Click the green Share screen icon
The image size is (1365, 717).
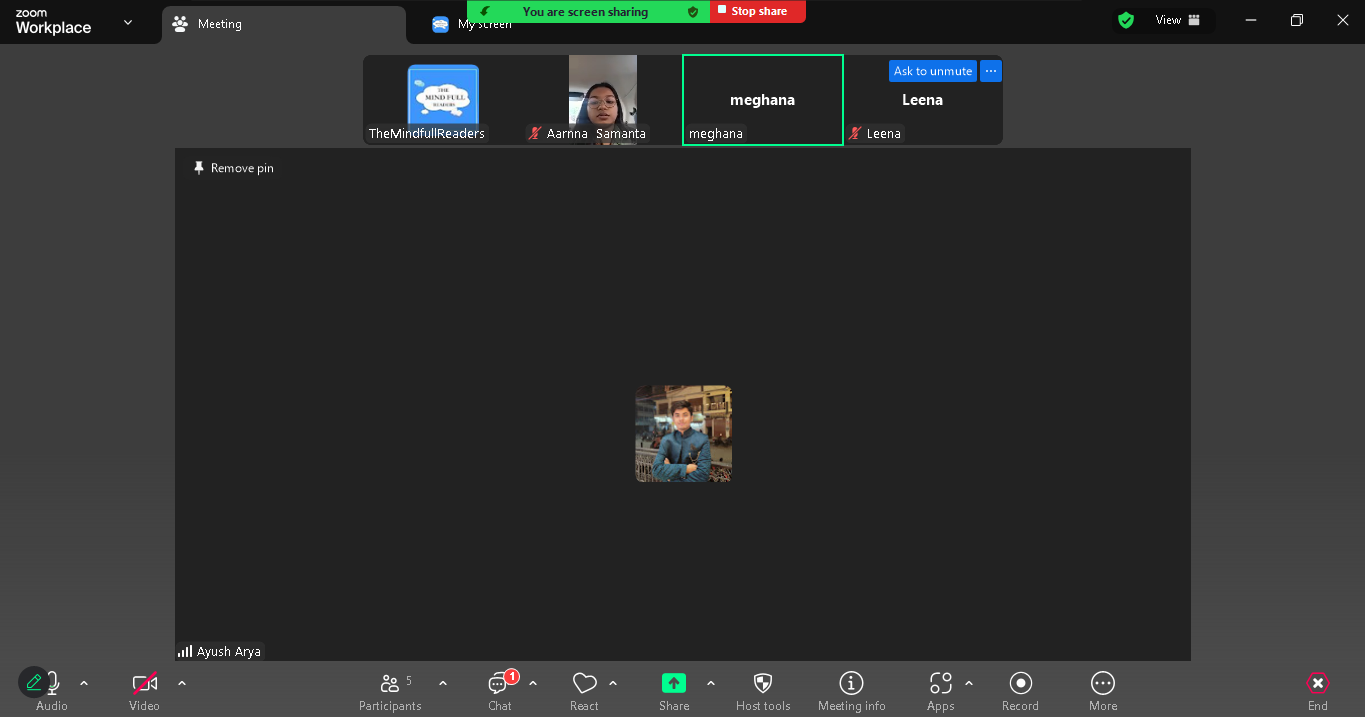674,683
